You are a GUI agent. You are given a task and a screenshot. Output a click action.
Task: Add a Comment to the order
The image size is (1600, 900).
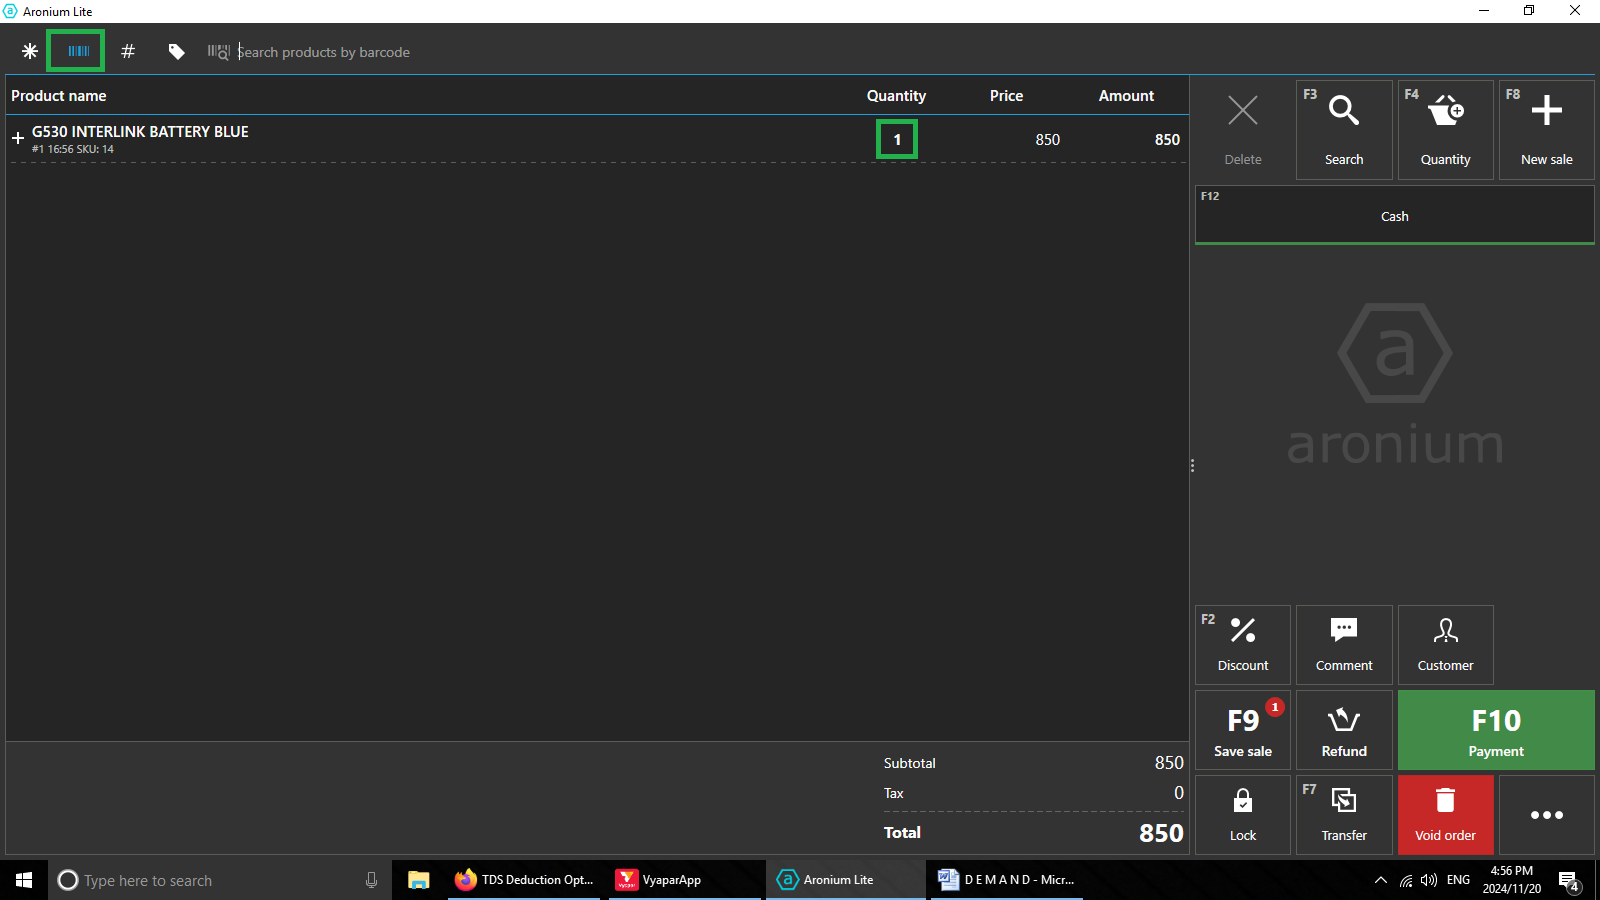[1344, 645]
